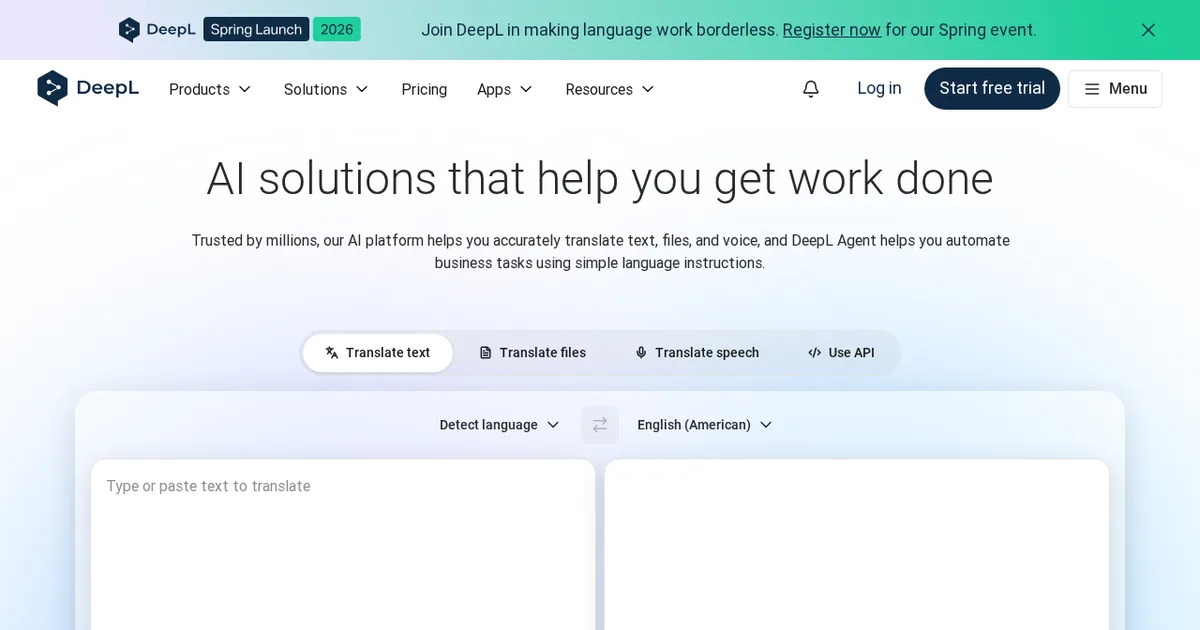Switch to the Translate speech tab
Image resolution: width=1200 pixels, height=630 pixels.
(697, 353)
